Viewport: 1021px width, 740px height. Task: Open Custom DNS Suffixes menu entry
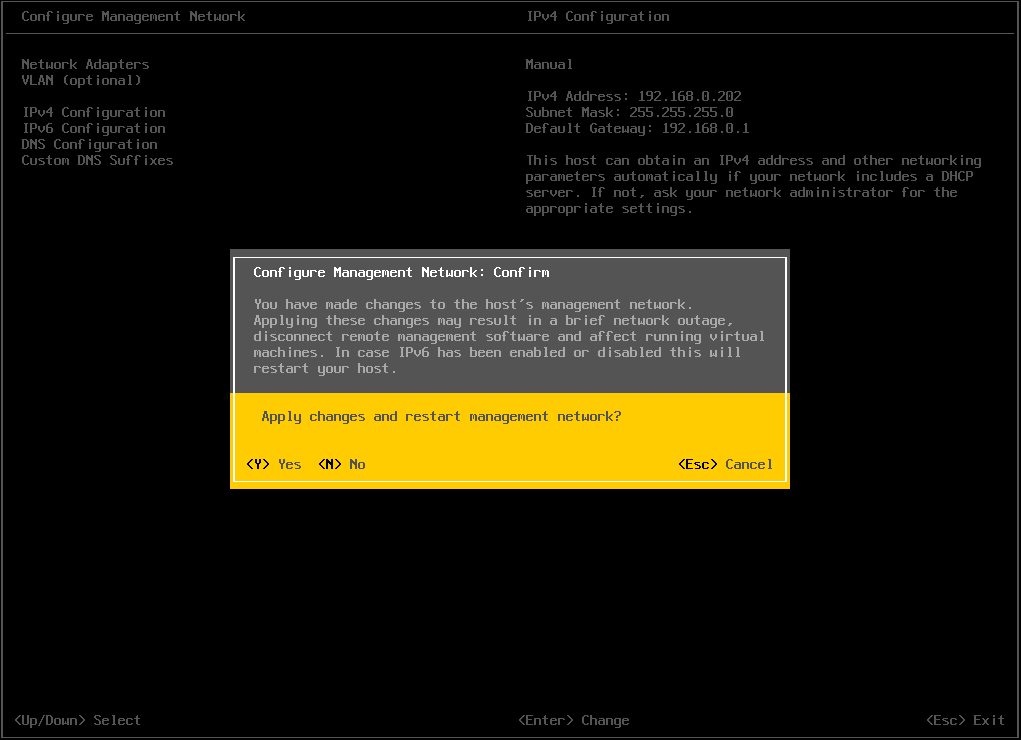(x=98, y=160)
